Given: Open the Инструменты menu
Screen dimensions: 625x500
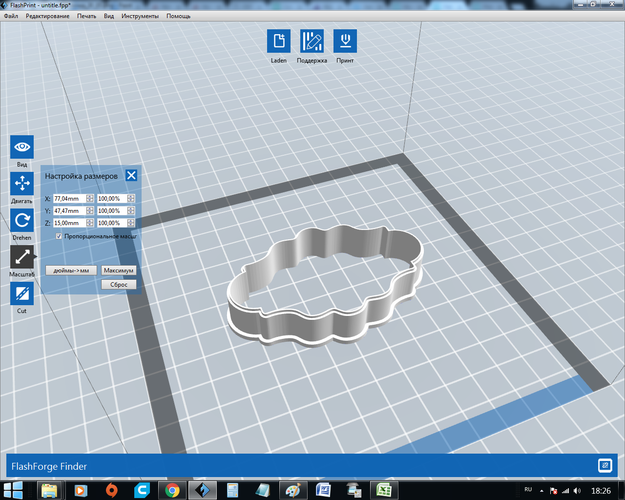Looking at the screenshot, I should 140,16.
